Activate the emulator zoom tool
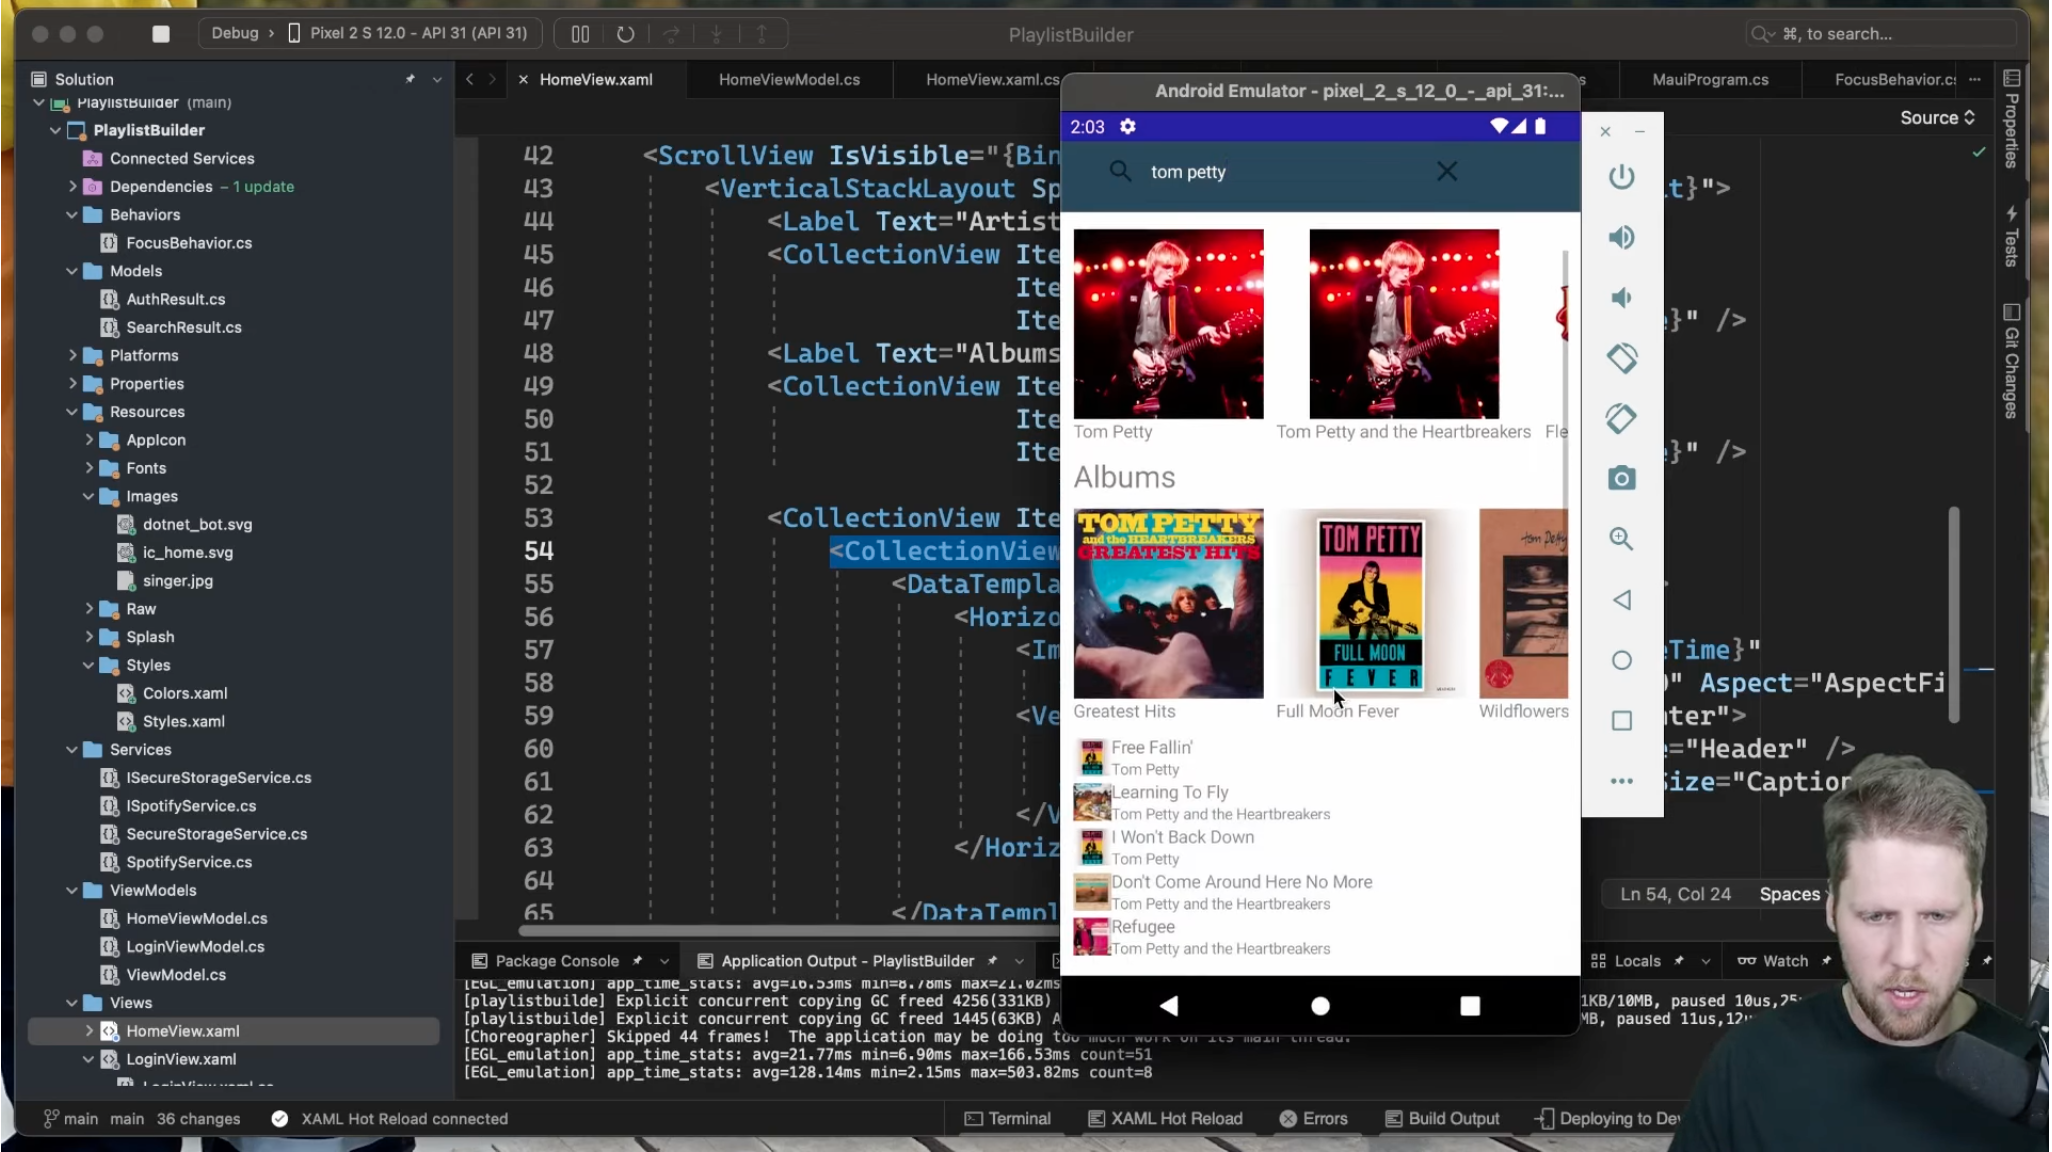This screenshot has height=1152, width=2052. [x=1621, y=539]
